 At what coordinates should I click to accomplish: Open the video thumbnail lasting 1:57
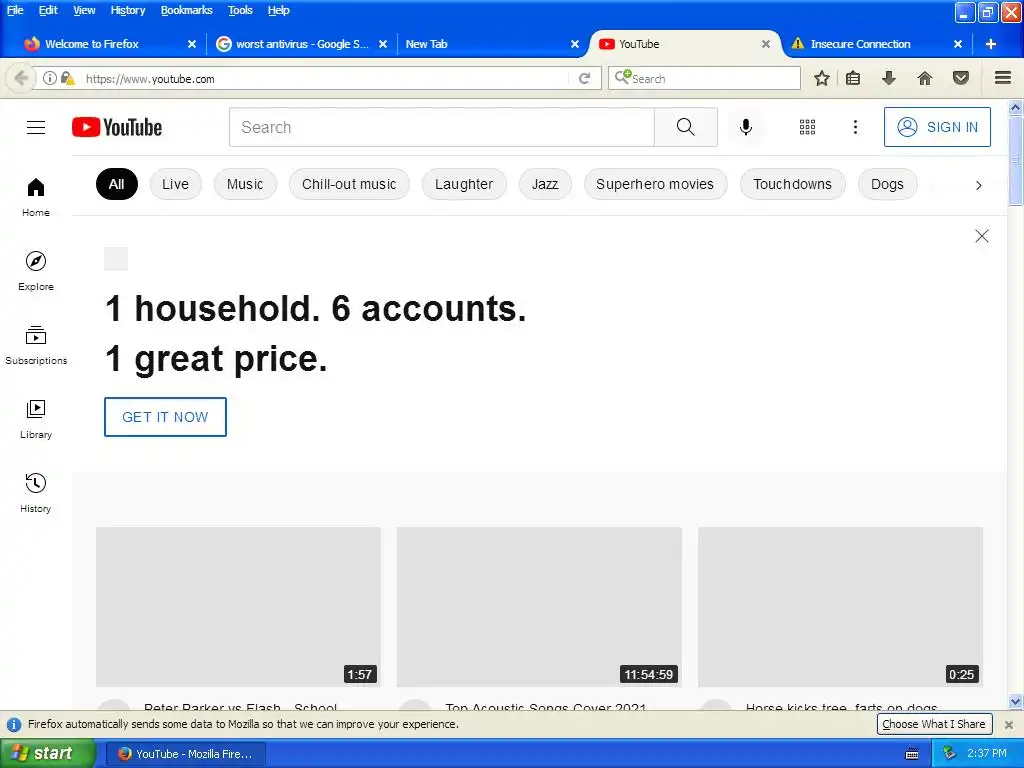(x=238, y=607)
